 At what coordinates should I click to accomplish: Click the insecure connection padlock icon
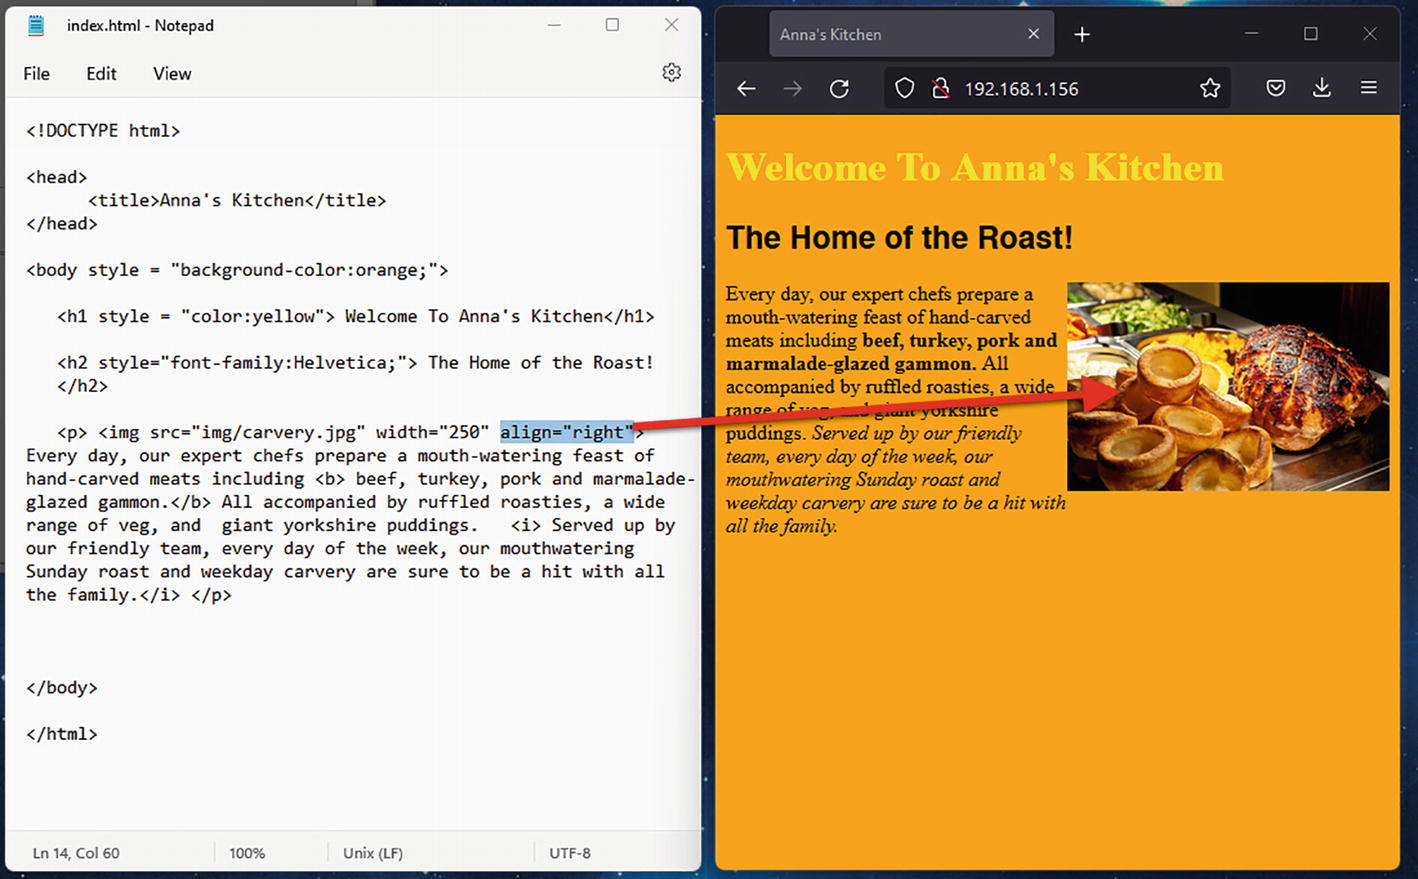click(940, 89)
